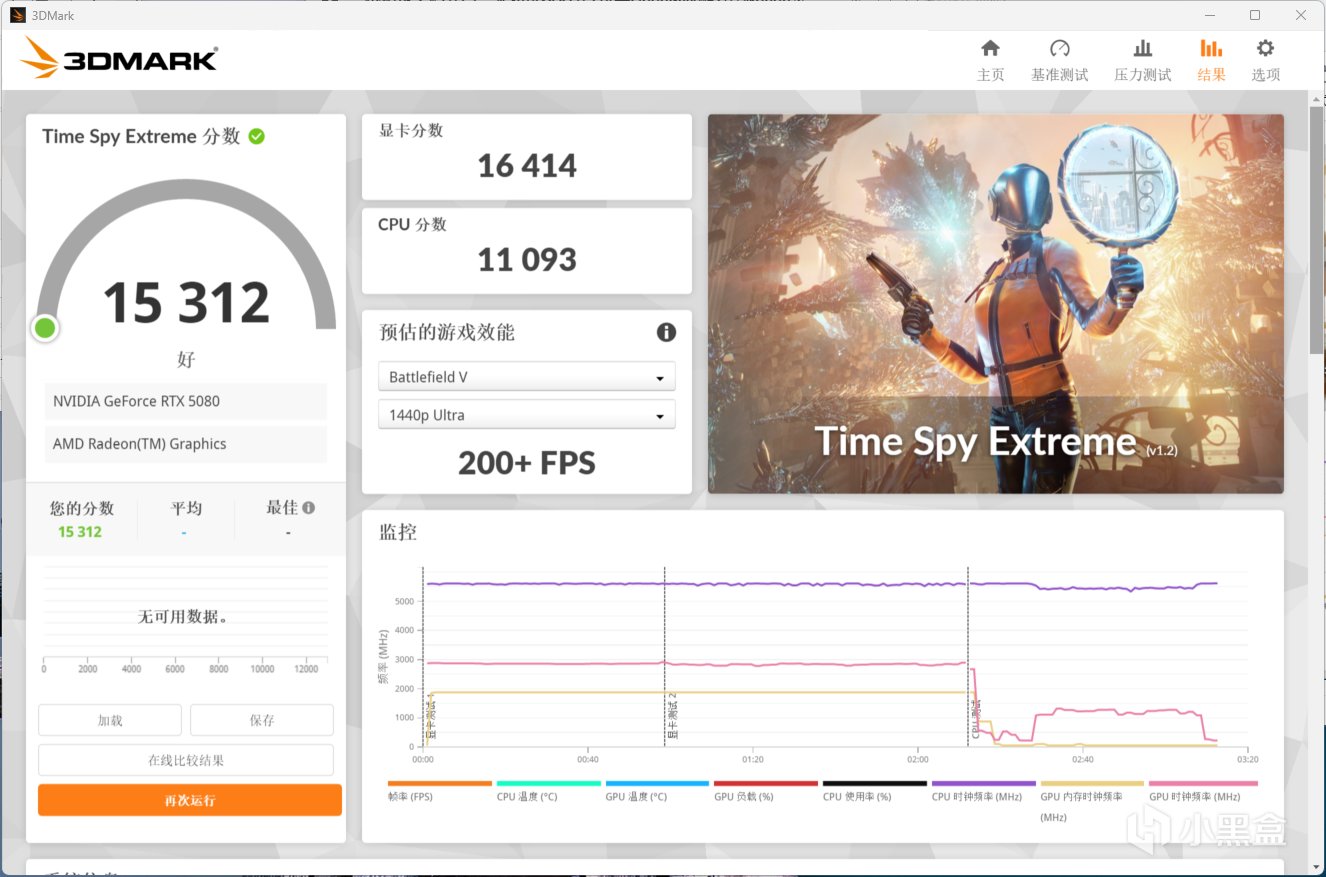Click AMD Radeon(TM) Graphics entry
Viewport: 1326px width, 877px height.
point(186,444)
